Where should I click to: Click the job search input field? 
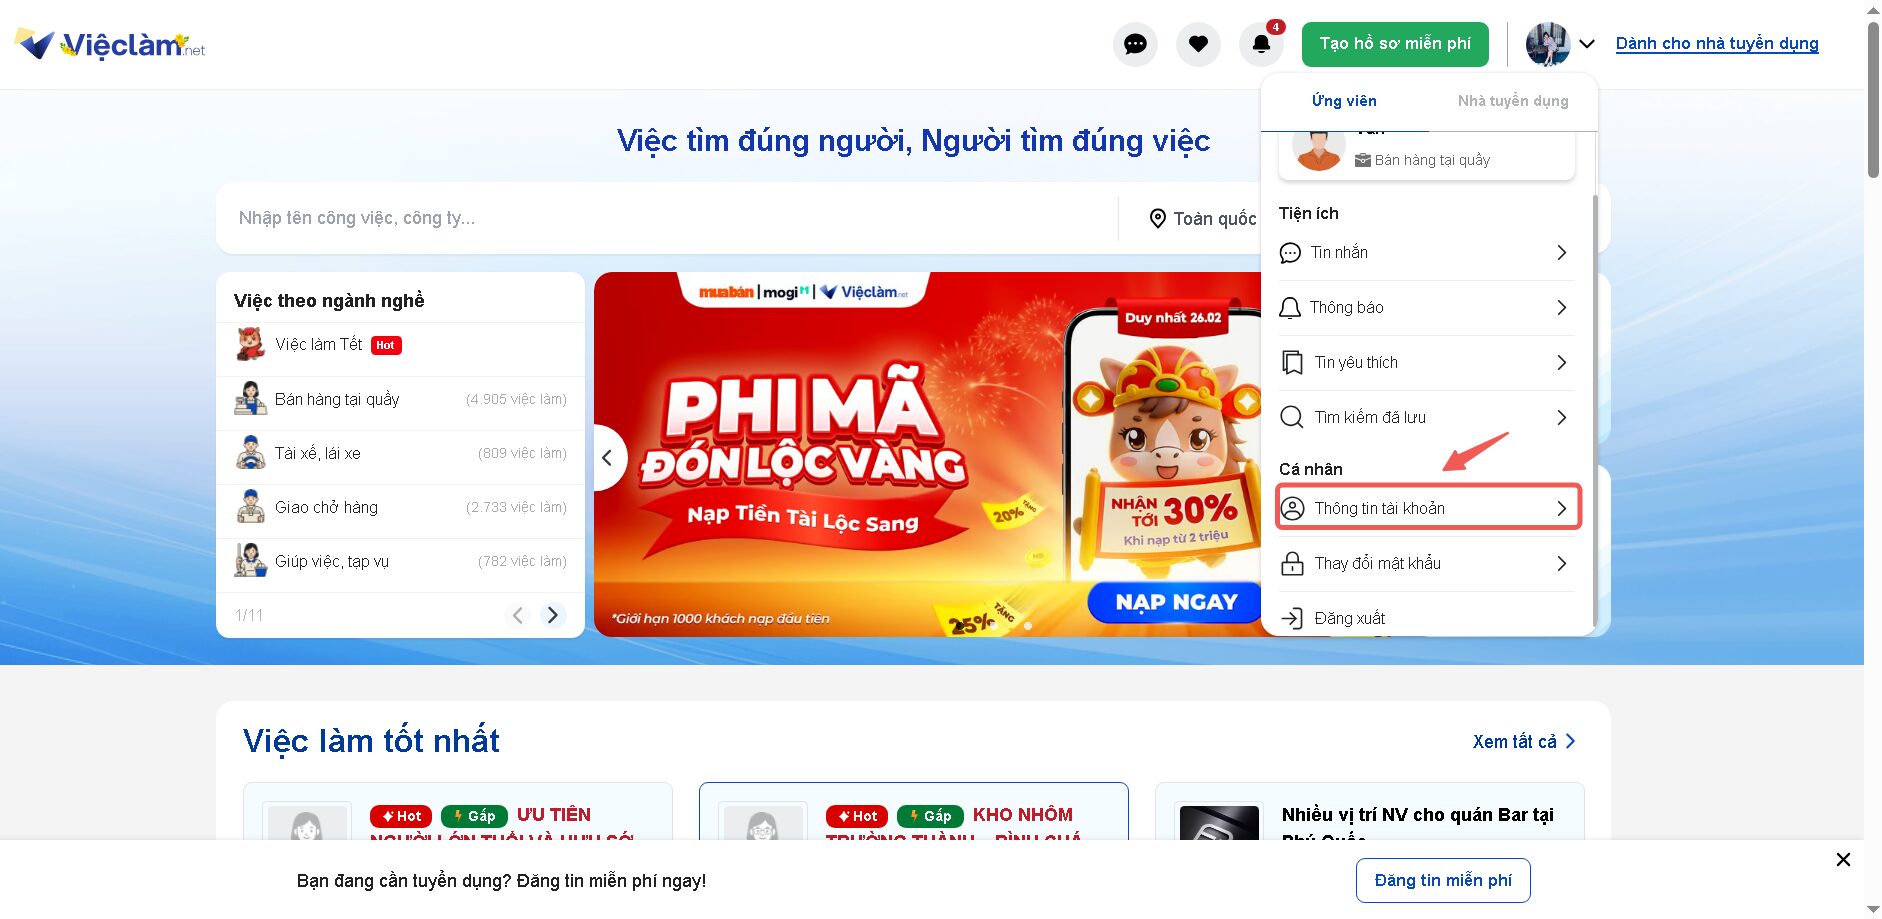[667, 218]
